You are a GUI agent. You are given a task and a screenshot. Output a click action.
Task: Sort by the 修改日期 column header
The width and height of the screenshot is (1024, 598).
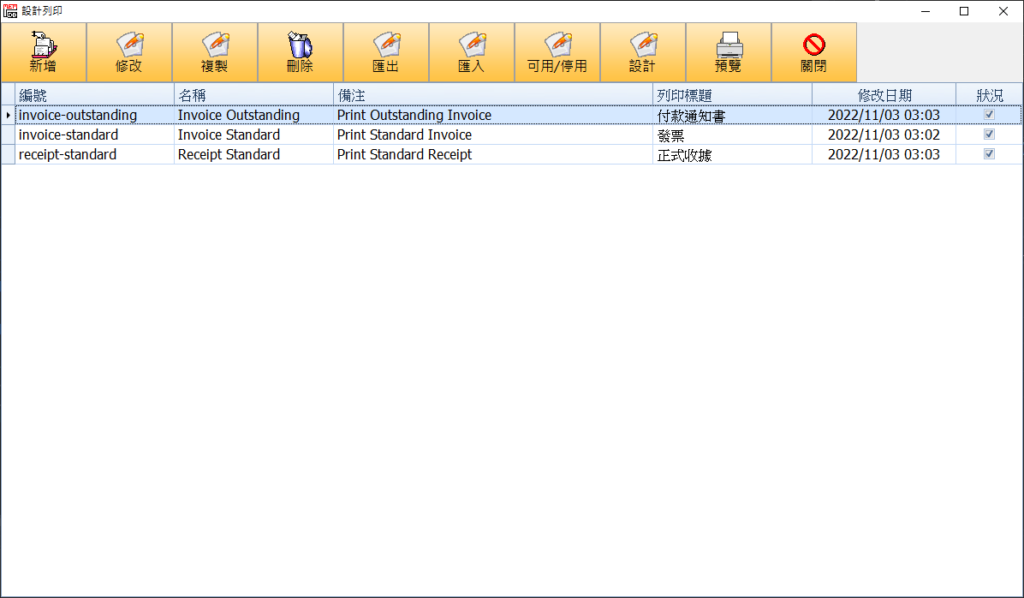coord(883,95)
